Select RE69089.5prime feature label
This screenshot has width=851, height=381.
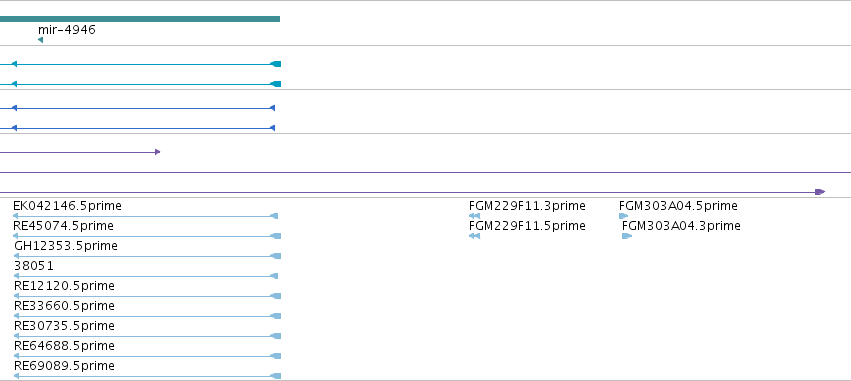(x=64, y=366)
